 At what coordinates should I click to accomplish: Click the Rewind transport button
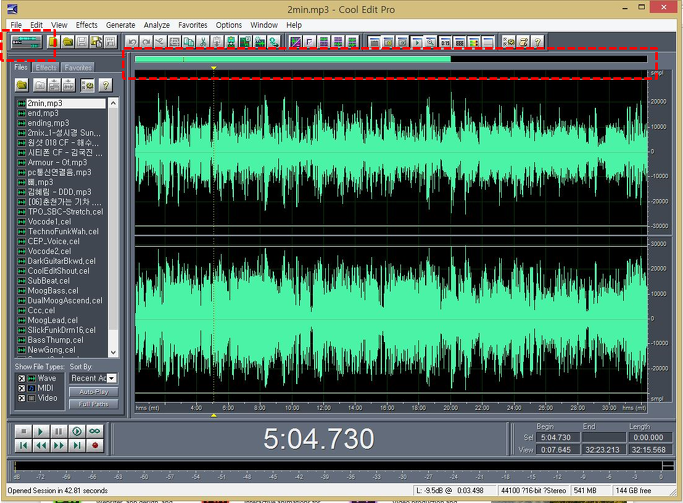point(41,445)
